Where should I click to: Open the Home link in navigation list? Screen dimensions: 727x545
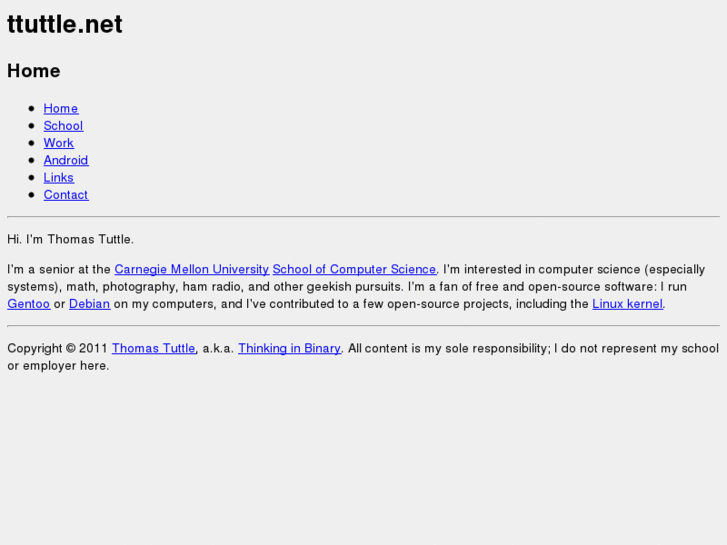coord(60,108)
